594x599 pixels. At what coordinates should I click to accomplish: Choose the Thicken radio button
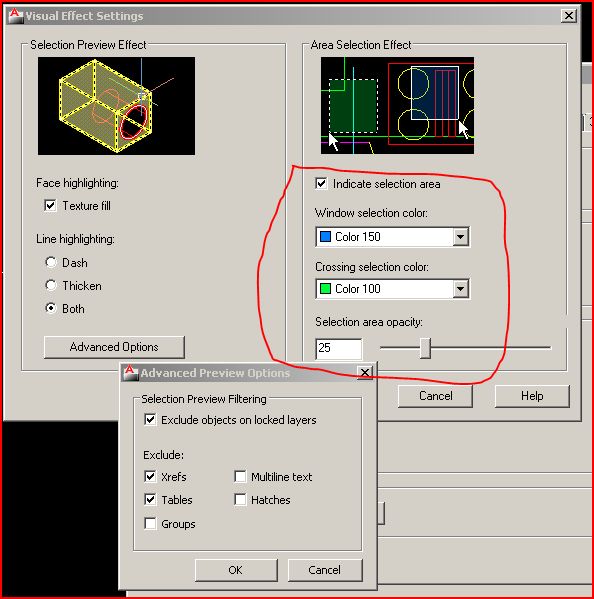[x=51, y=285]
